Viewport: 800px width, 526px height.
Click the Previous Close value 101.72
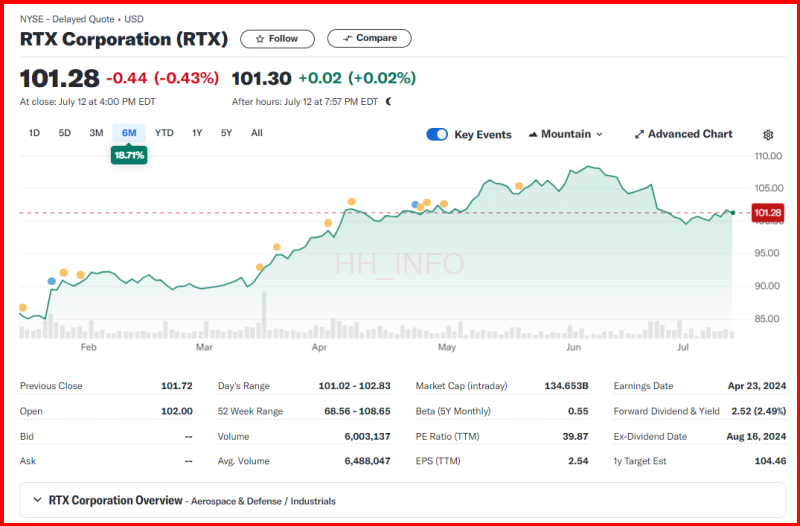[177, 386]
